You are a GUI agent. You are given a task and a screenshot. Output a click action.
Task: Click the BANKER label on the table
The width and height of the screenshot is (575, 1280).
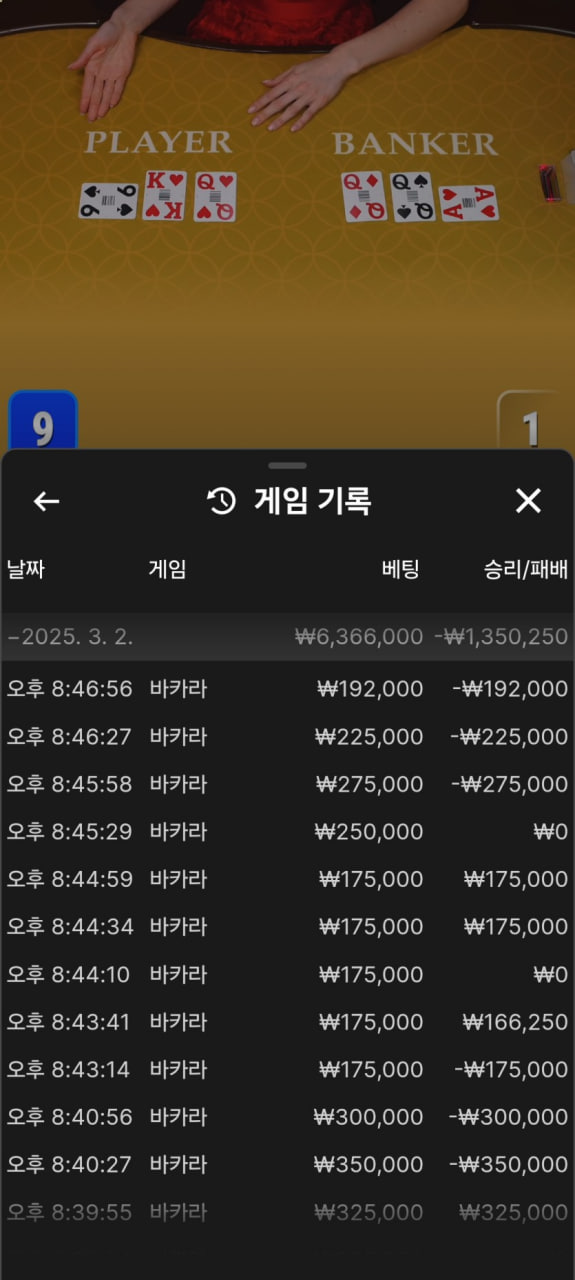click(415, 144)
